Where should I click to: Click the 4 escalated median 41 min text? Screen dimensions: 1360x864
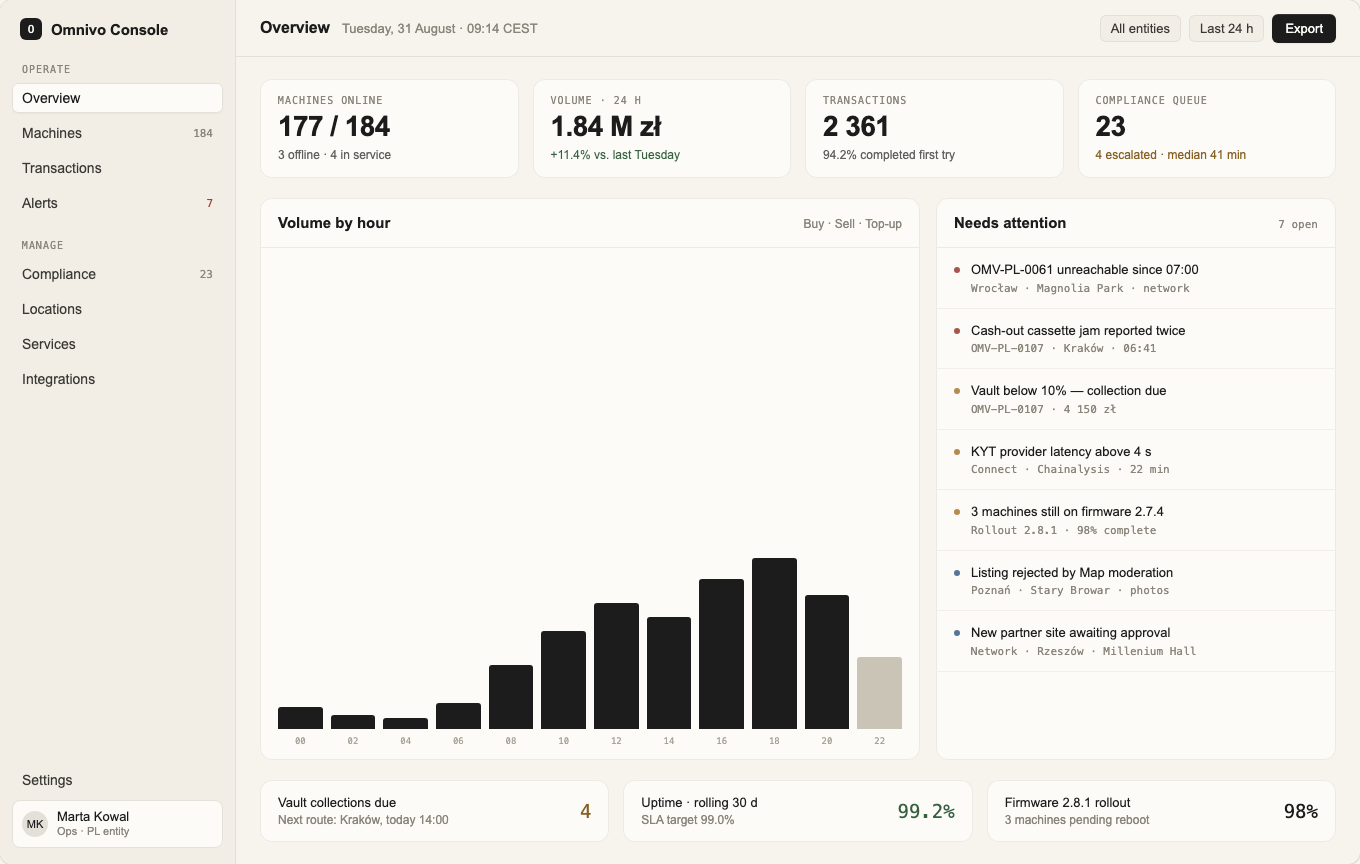pos(1170,155)
